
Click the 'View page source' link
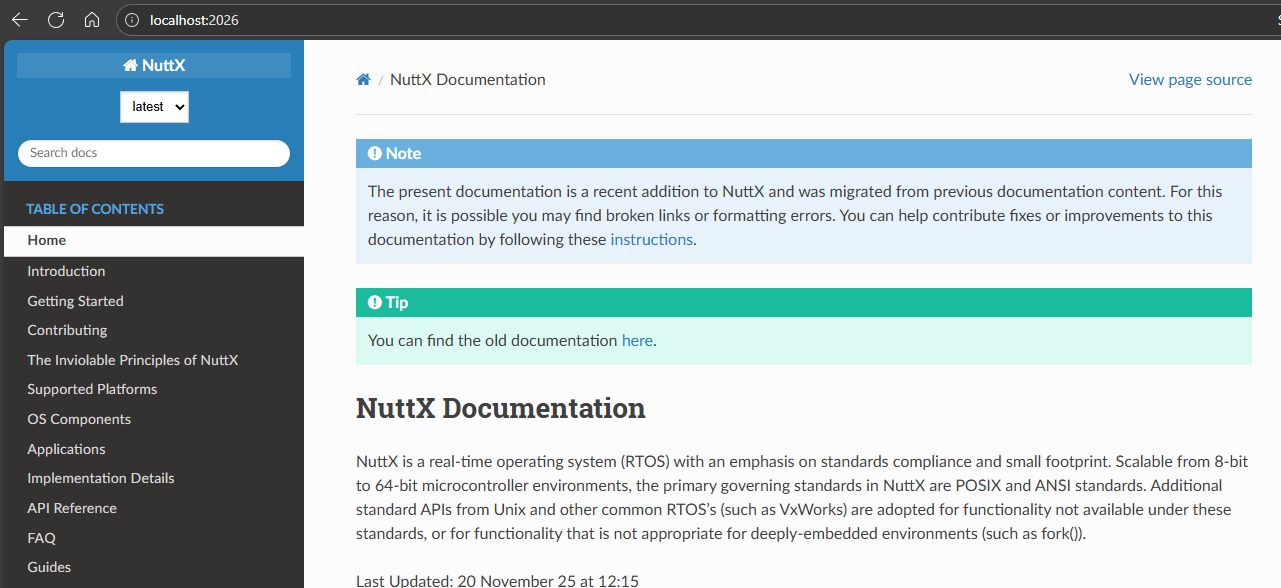pyautogui.click(x=1190, y=80)
